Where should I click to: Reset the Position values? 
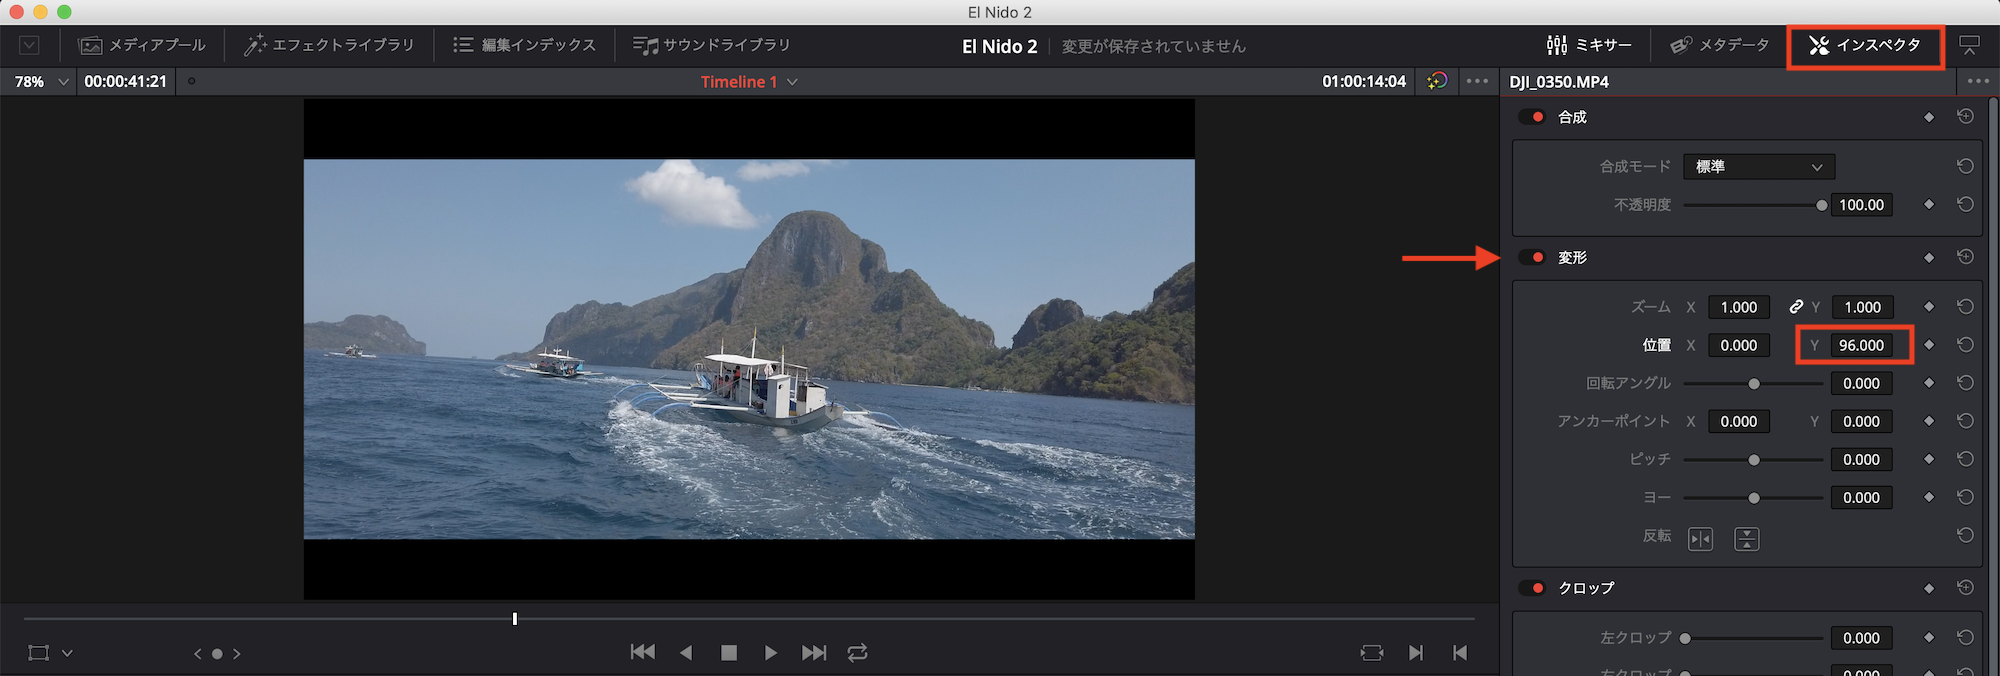tap(1965, 344)
